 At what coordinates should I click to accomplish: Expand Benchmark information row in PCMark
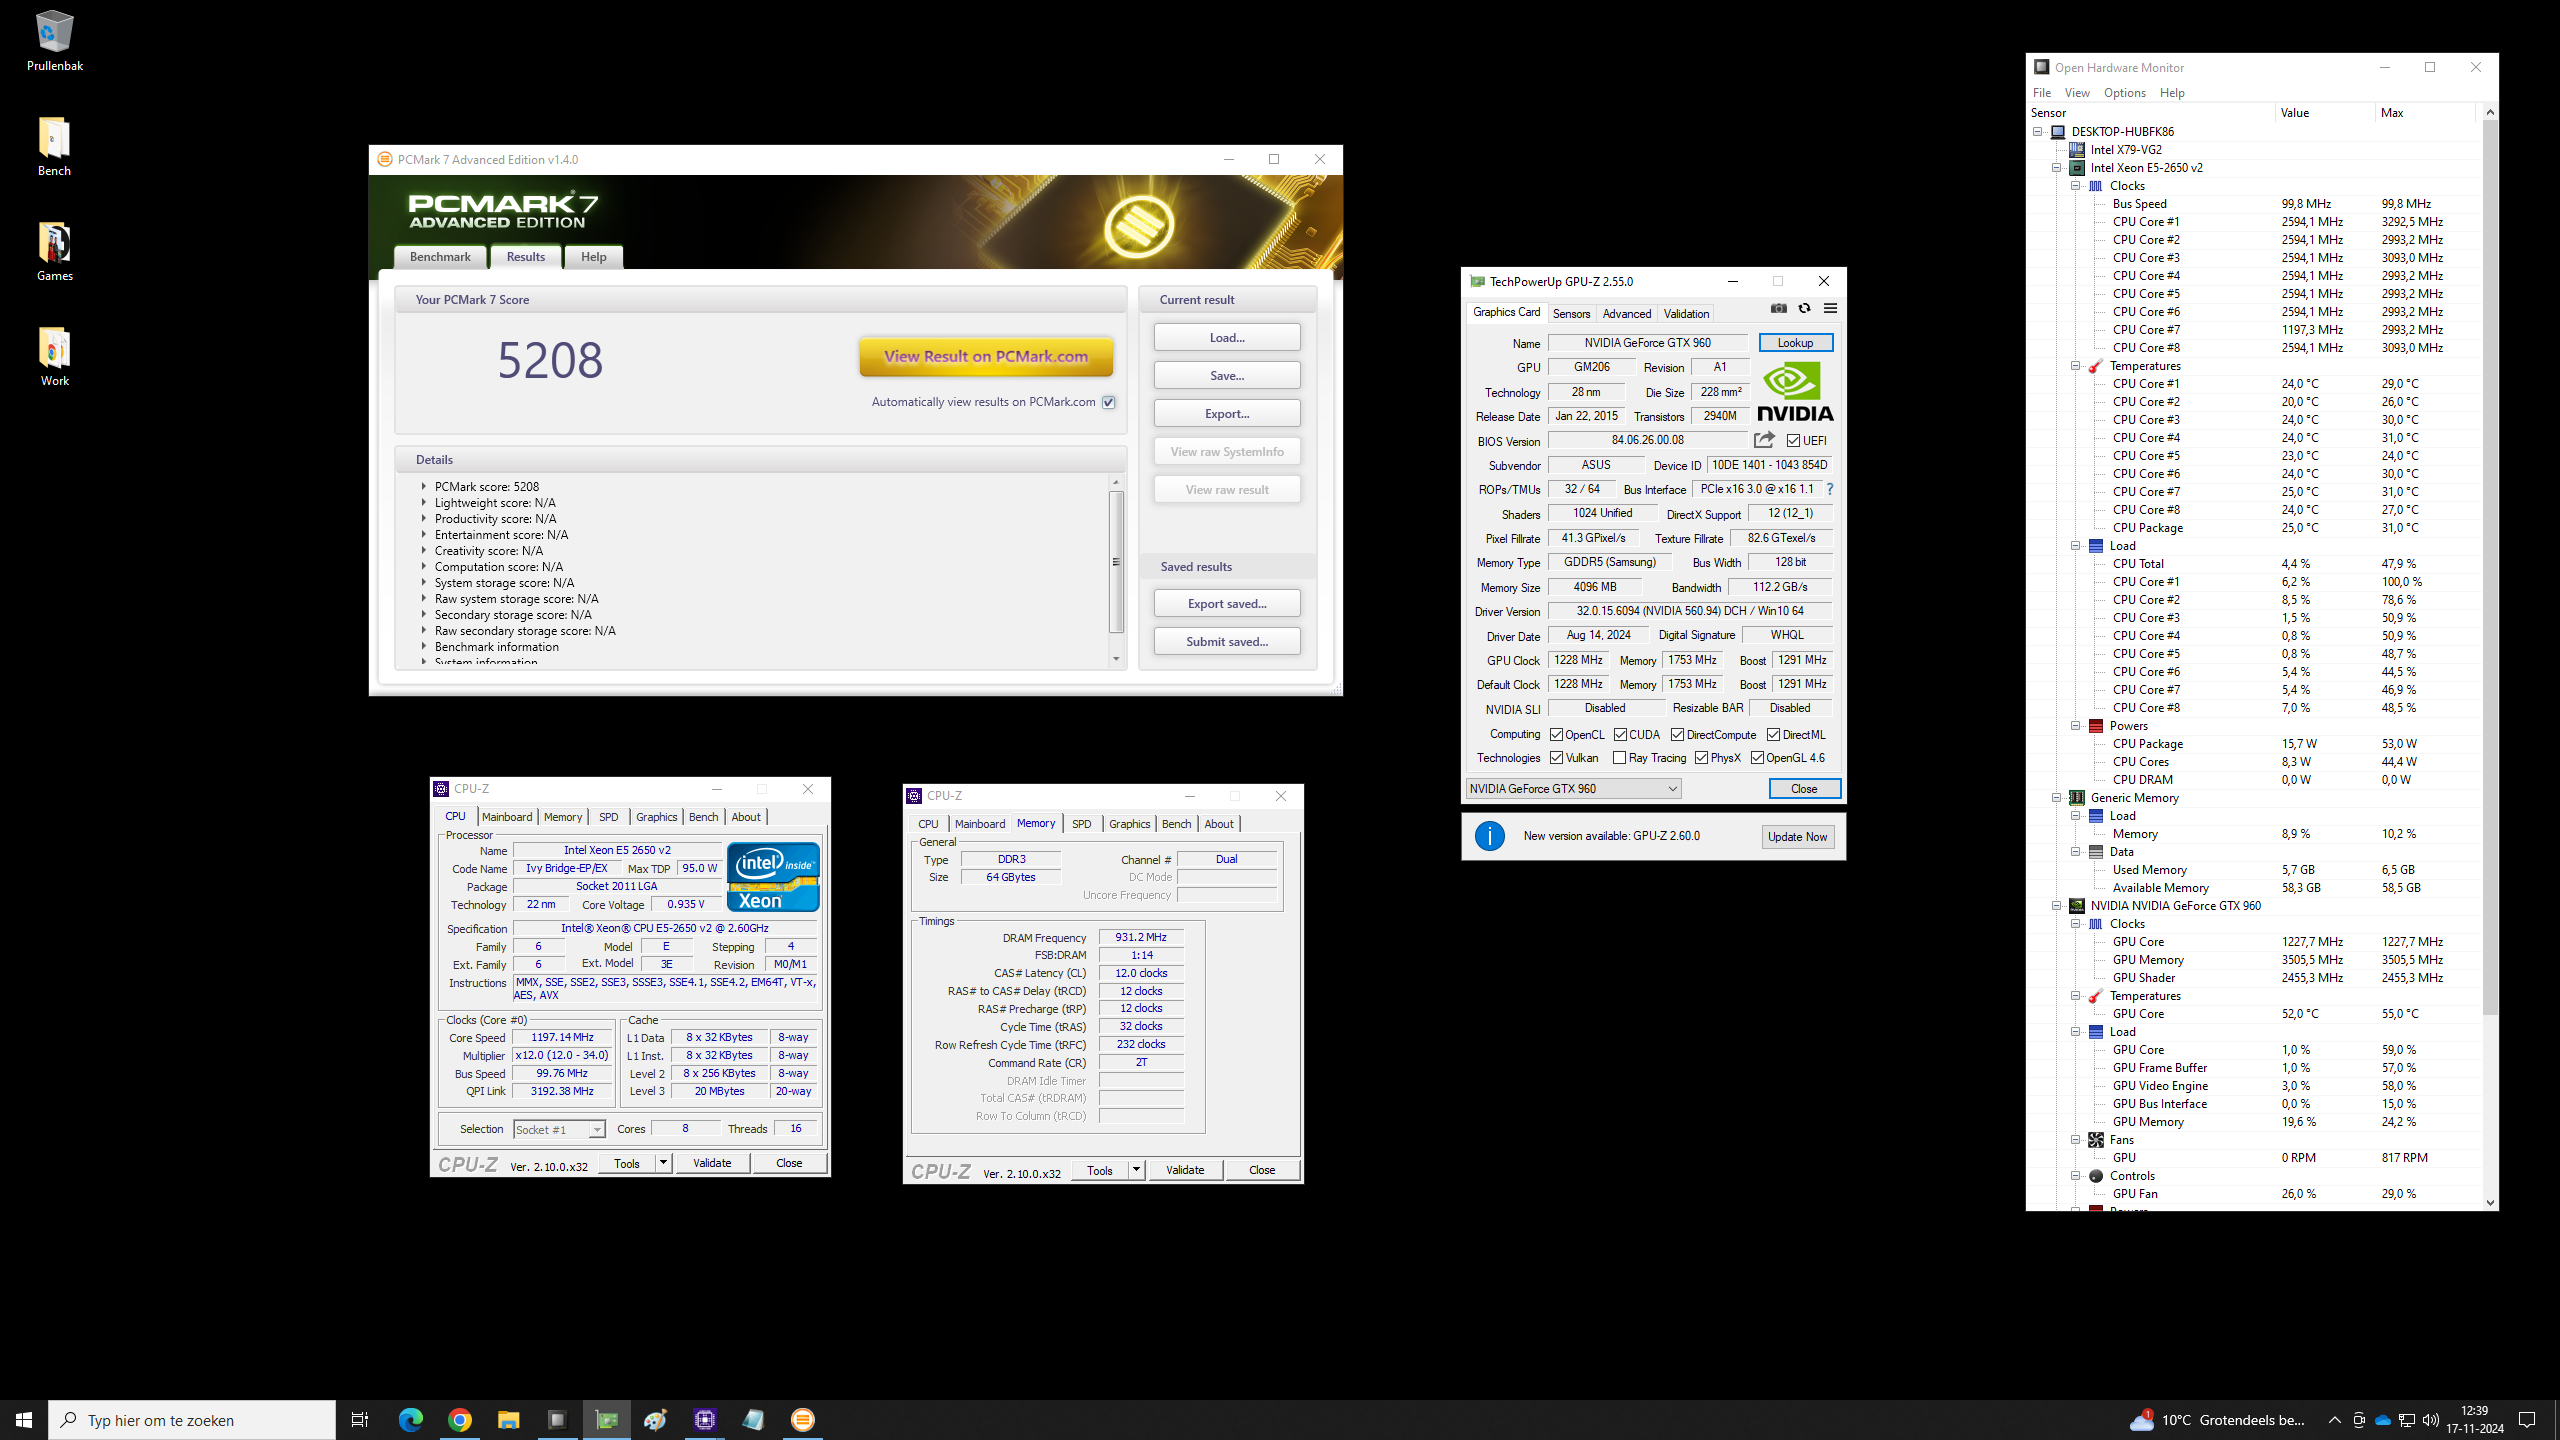(424, 647)
